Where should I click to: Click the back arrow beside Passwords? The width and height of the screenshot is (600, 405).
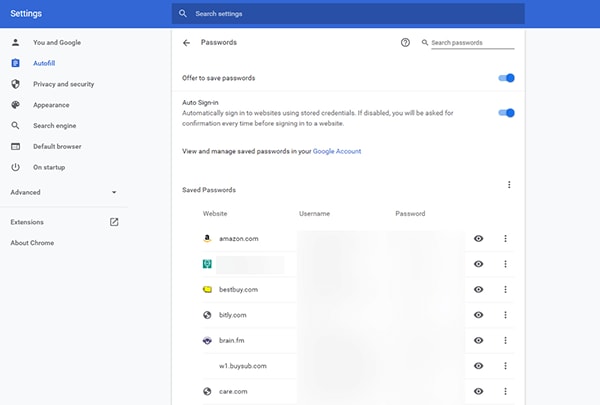(186, 43)
